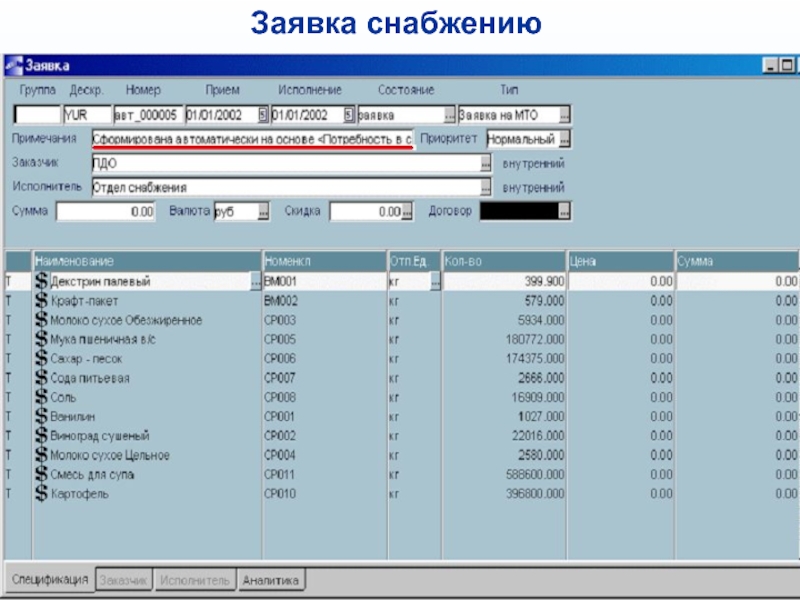Click the dollar icon beside Крафт-пакет

point(41,301)
